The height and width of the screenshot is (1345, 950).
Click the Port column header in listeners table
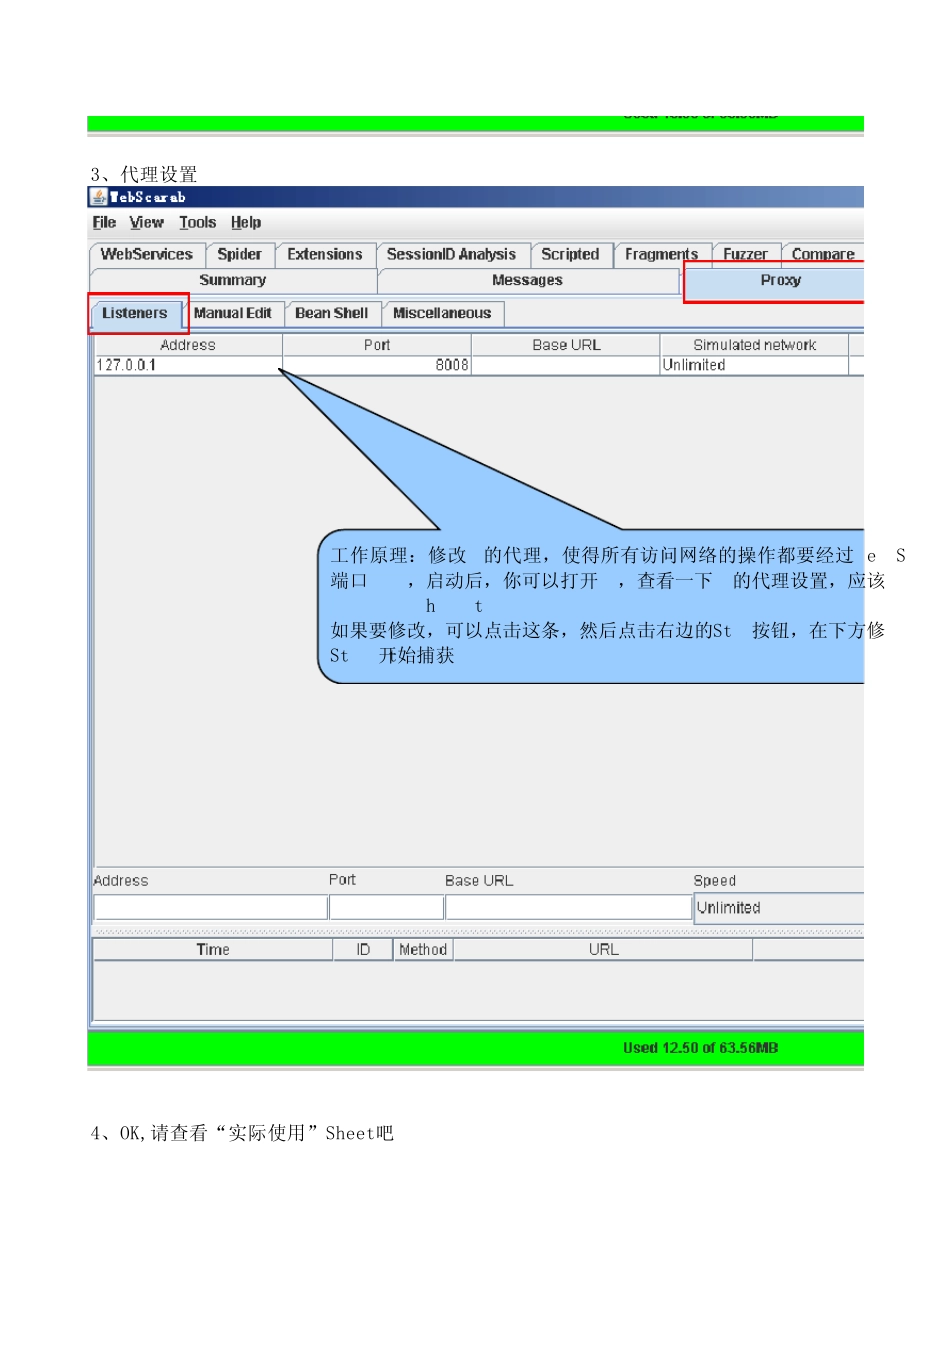pyautogui.click(x=377, y=345)
